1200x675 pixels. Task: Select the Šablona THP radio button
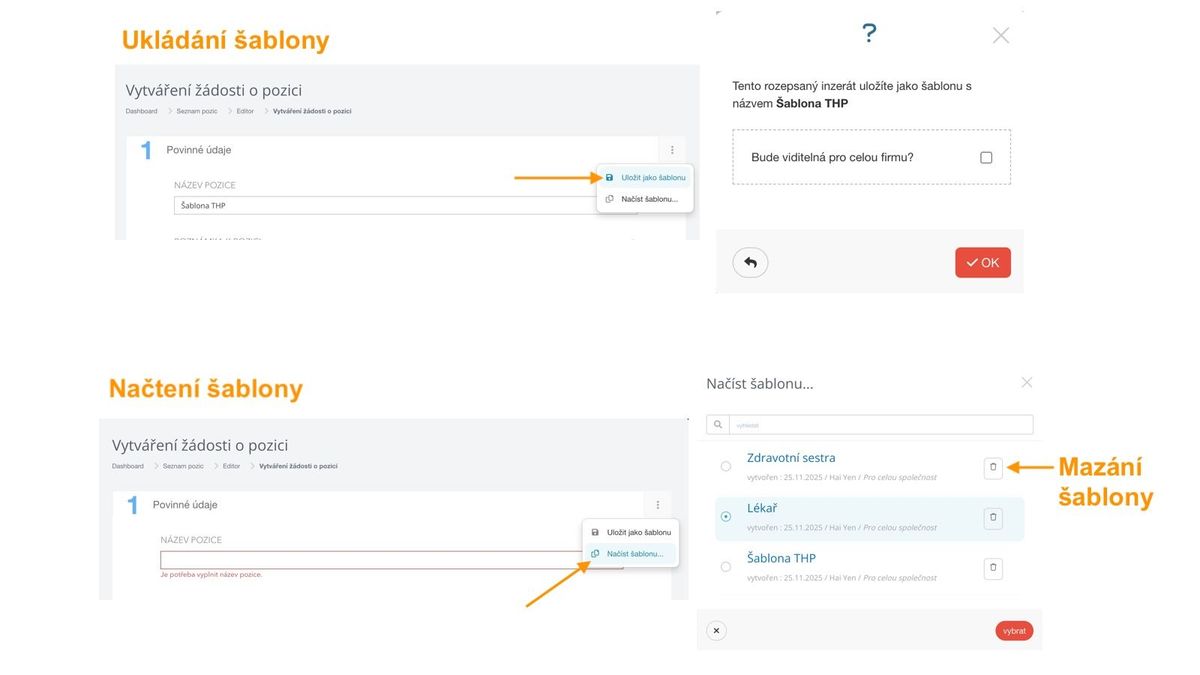(726, 567)
